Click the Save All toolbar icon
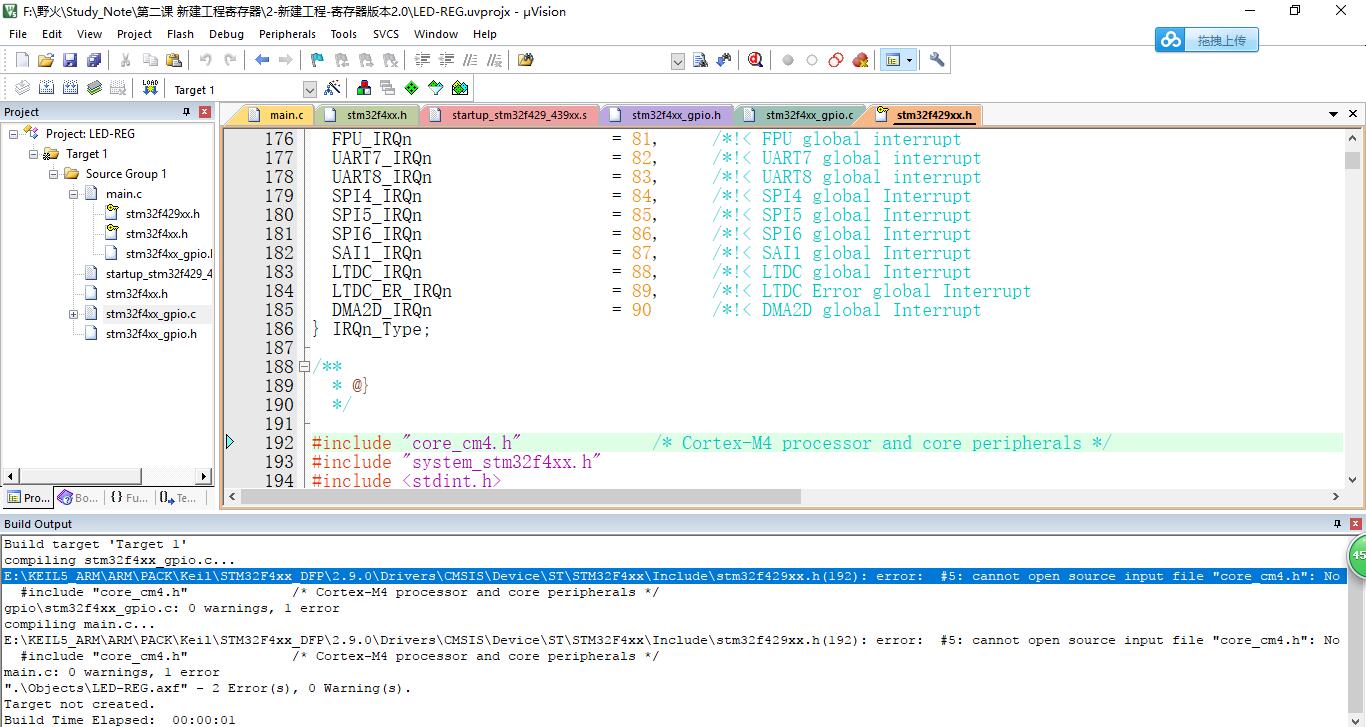This screenshot has width=1366, height=727. click(x=93, y=60)
